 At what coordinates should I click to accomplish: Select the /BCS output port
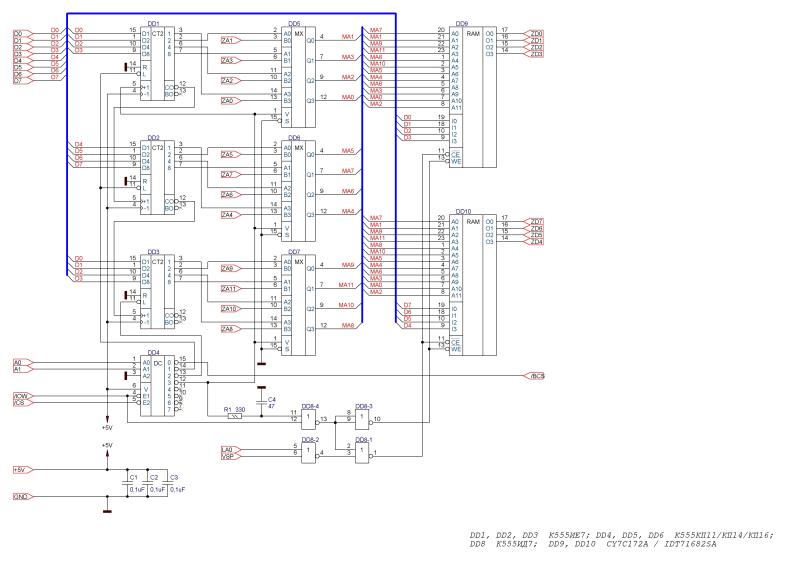[536, 377]
